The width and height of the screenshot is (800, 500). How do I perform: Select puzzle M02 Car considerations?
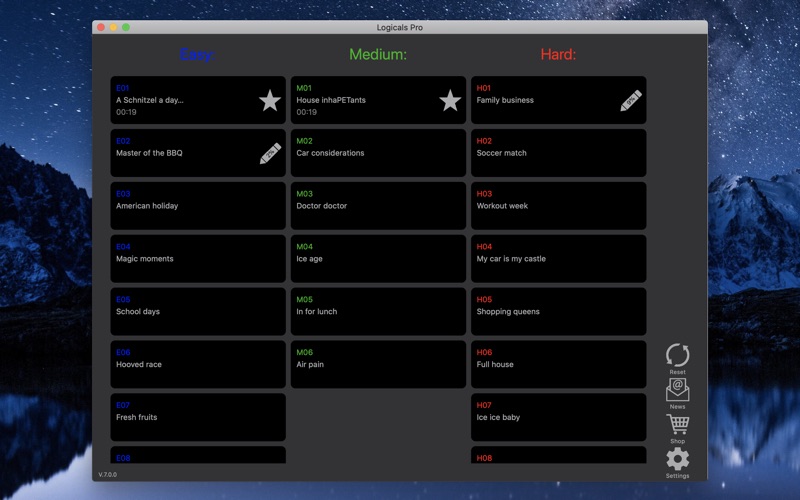tap(378, 153)
